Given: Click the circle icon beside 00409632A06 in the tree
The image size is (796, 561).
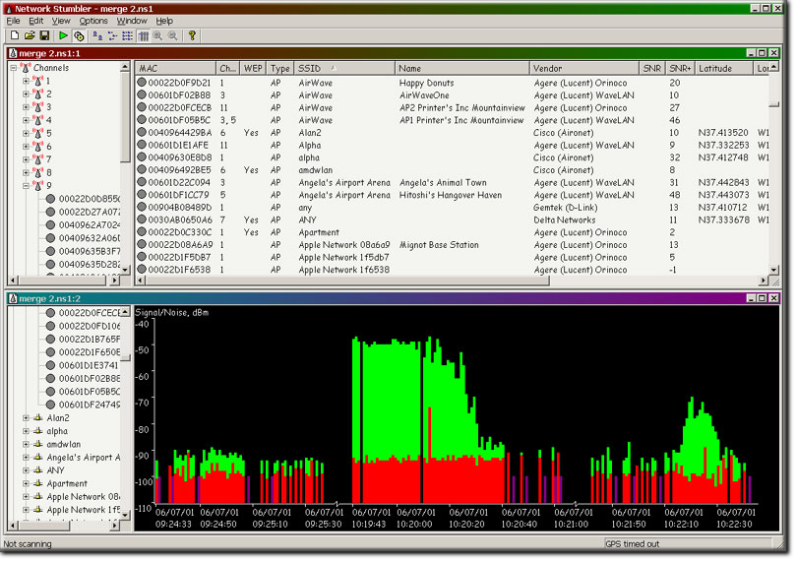Looking at the screenshot, I should pos(50,238).
